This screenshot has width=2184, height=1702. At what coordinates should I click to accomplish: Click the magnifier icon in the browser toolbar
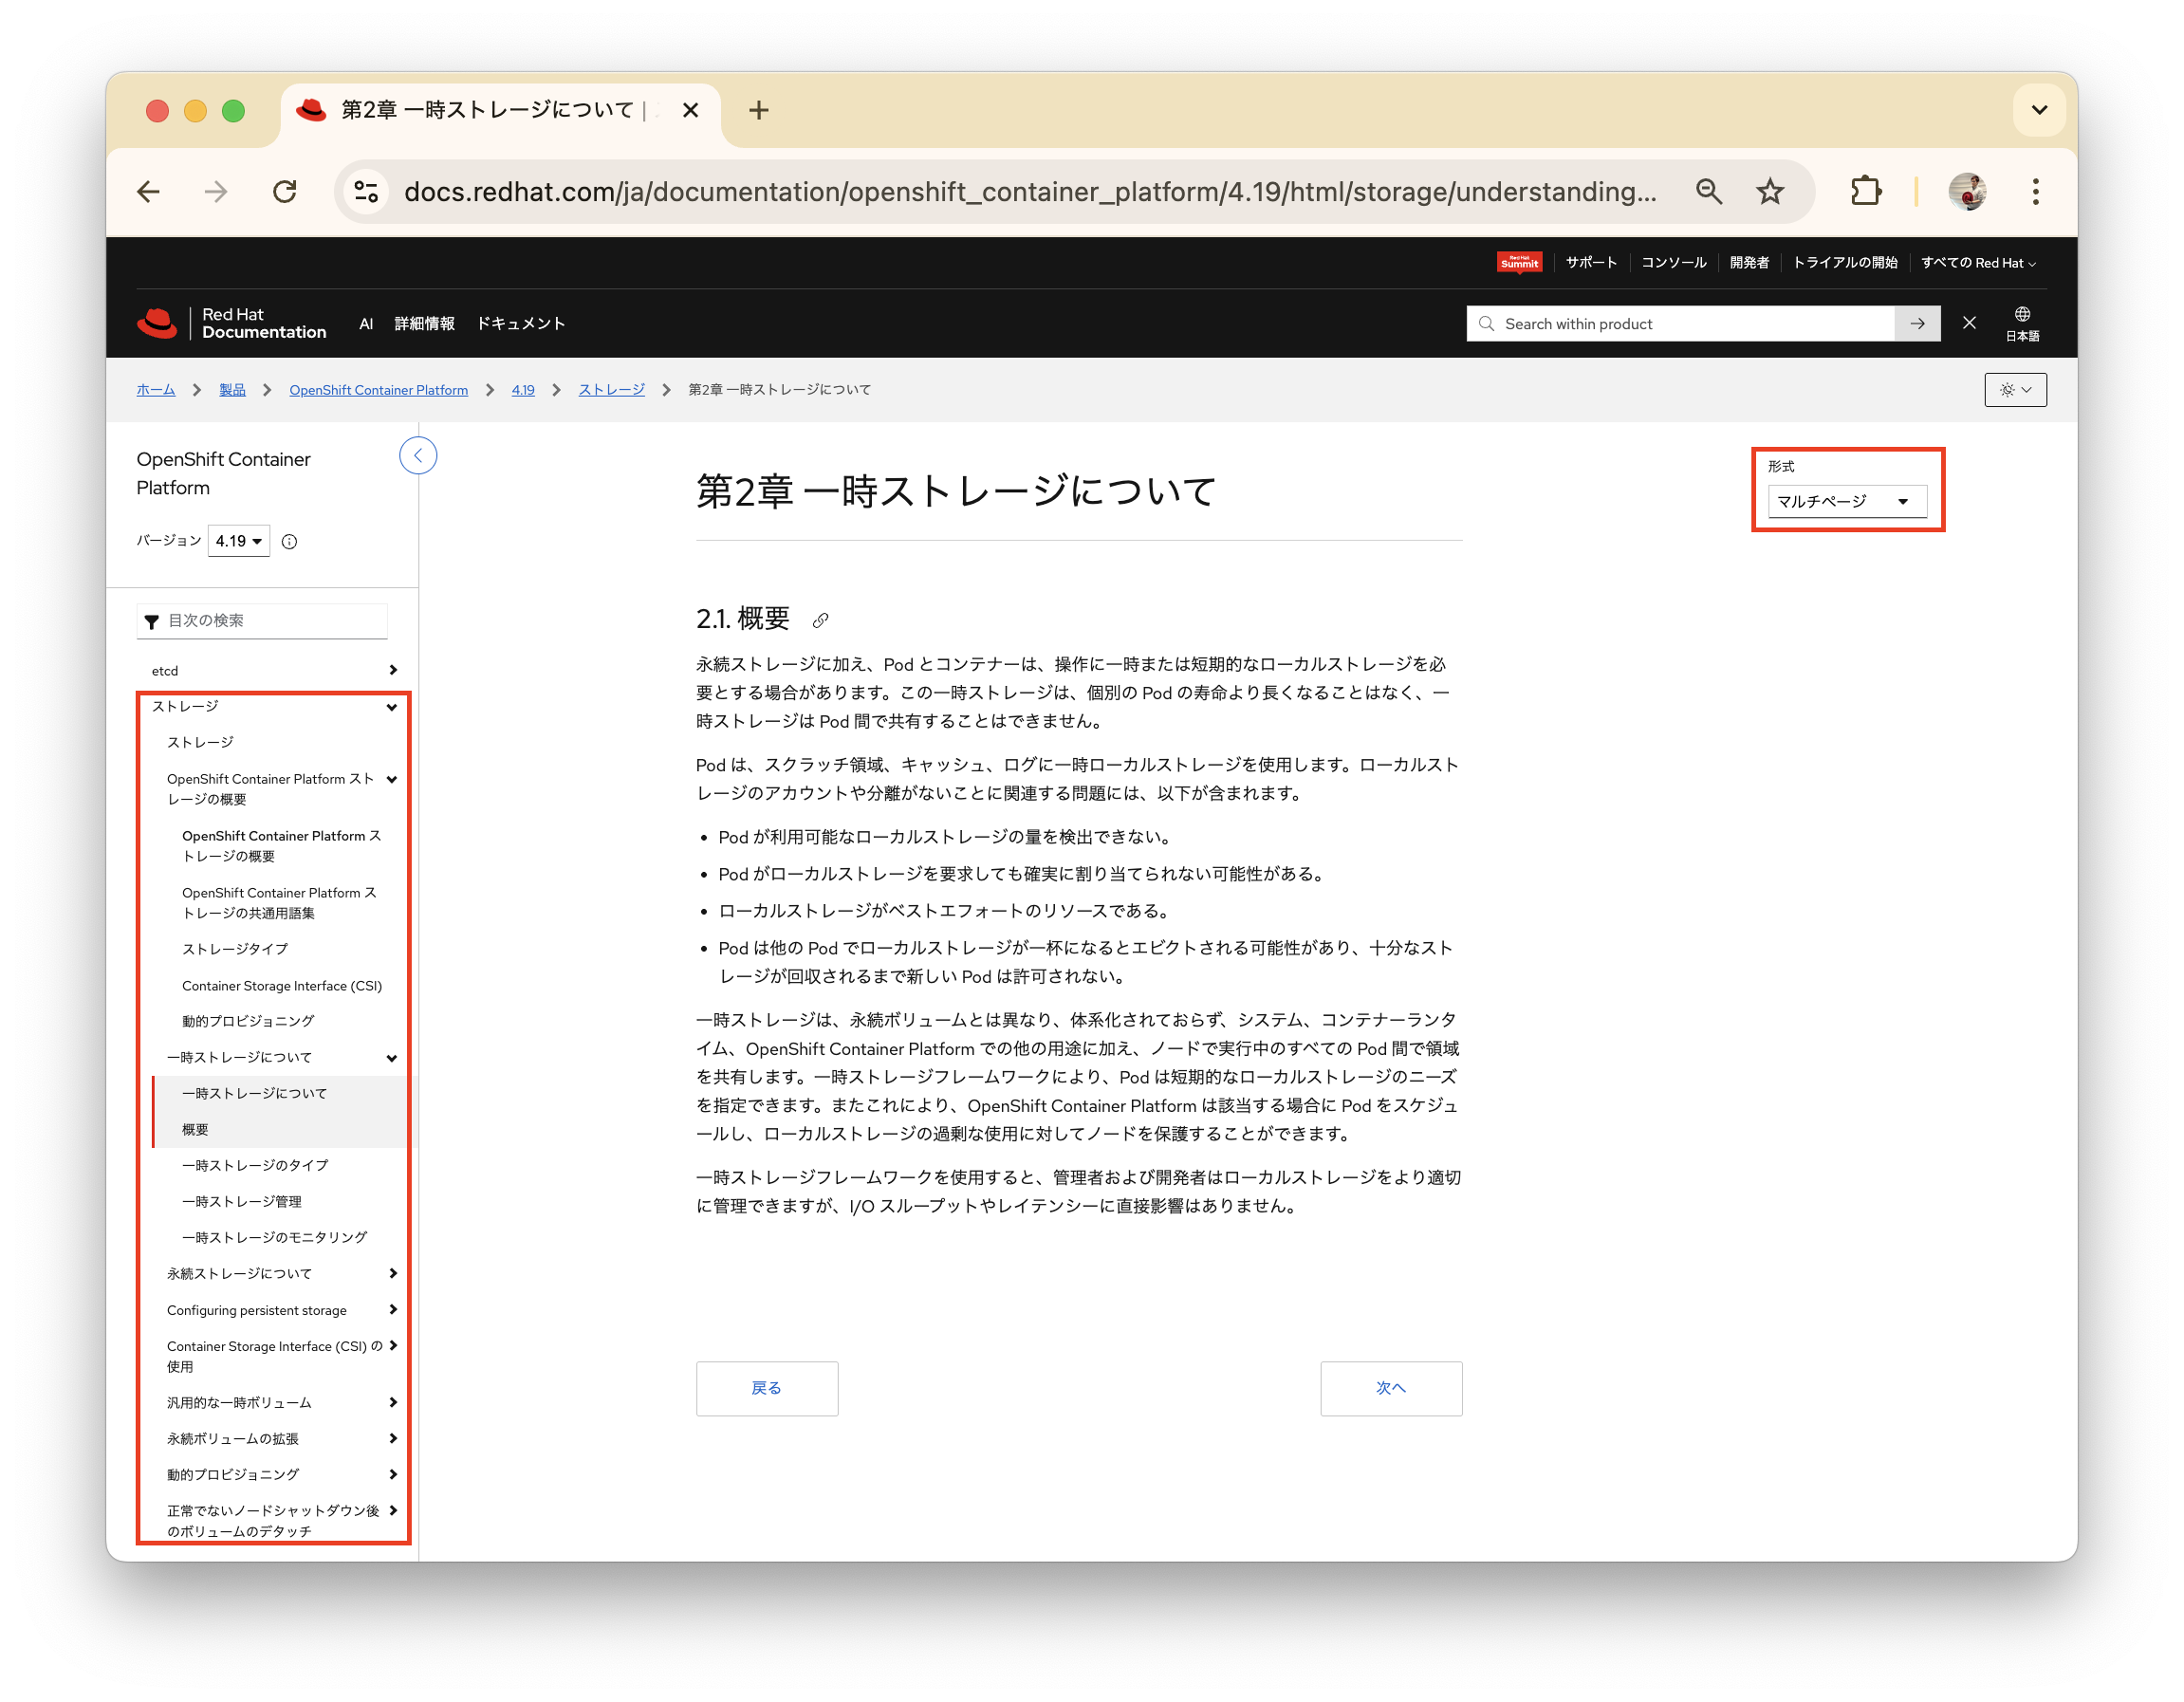(1709, 191)
